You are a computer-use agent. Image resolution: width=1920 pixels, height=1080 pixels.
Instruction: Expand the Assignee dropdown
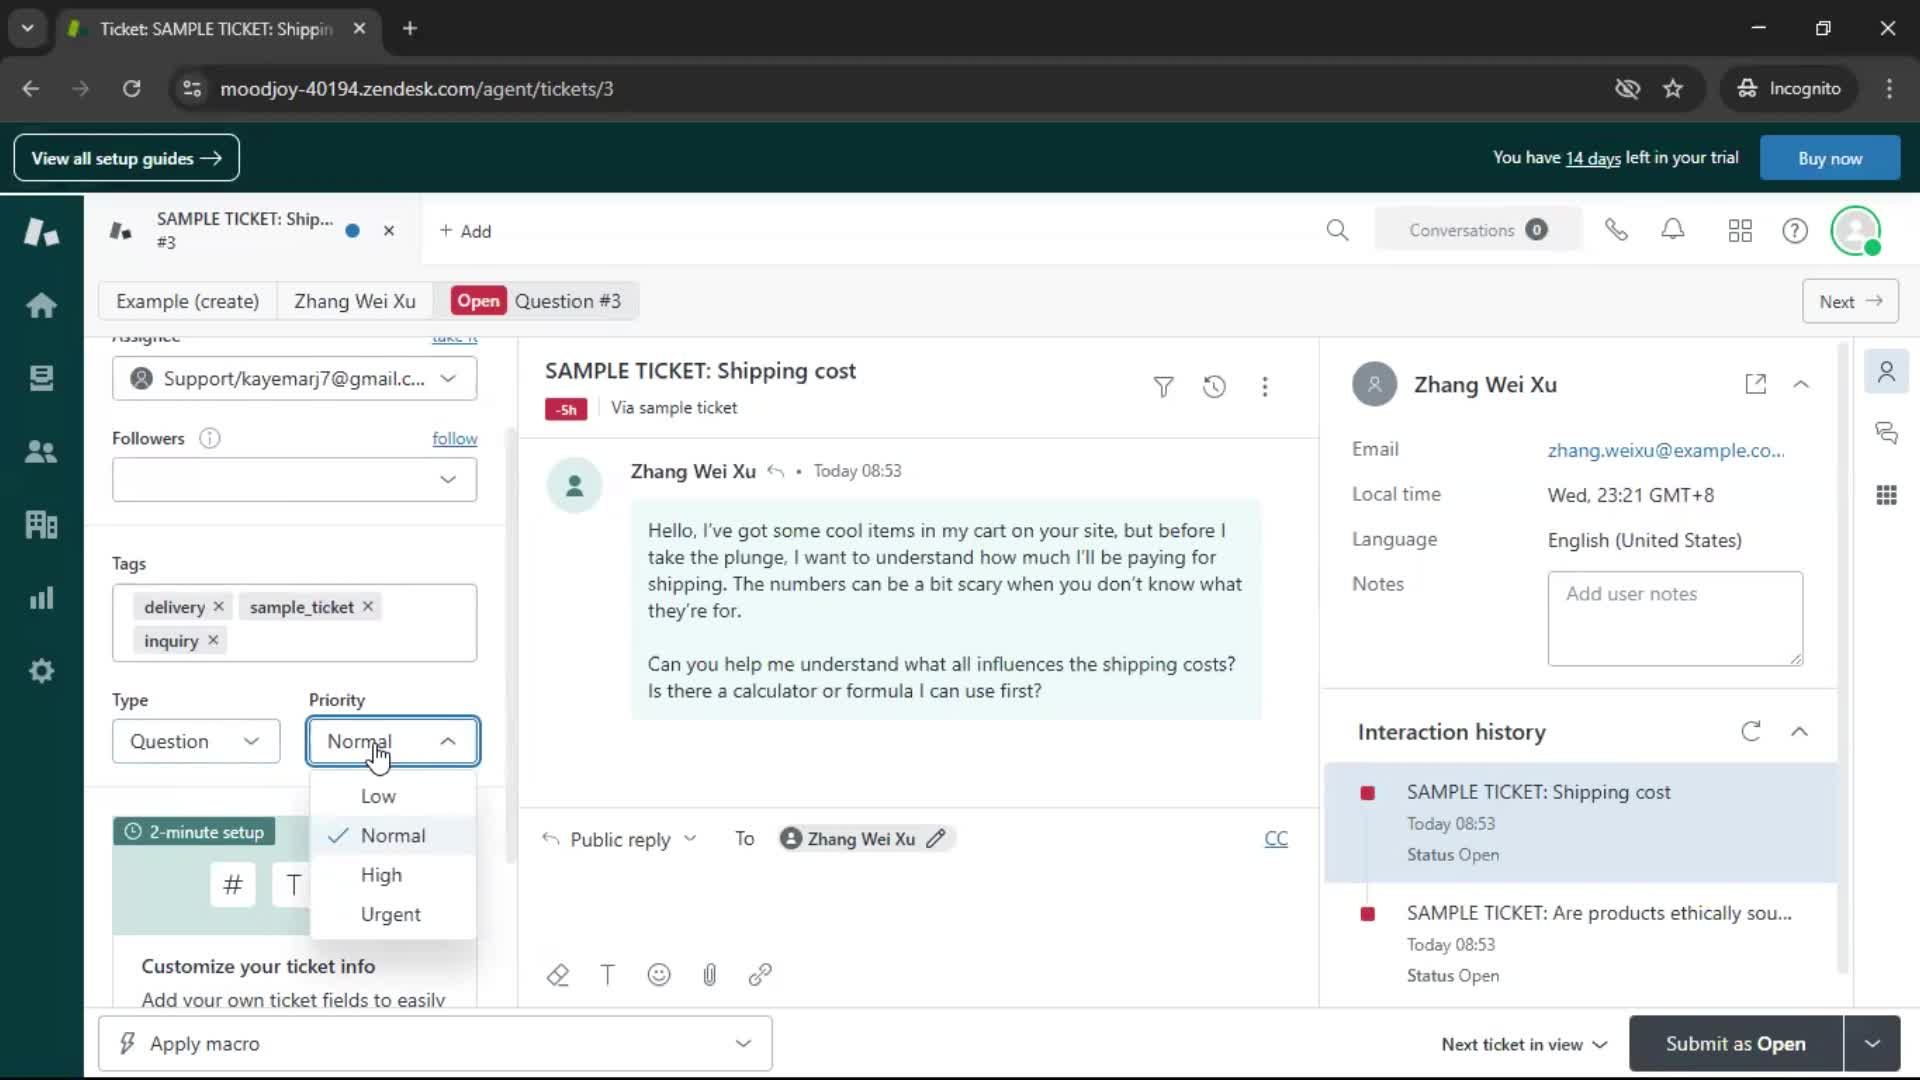(294, 379)
